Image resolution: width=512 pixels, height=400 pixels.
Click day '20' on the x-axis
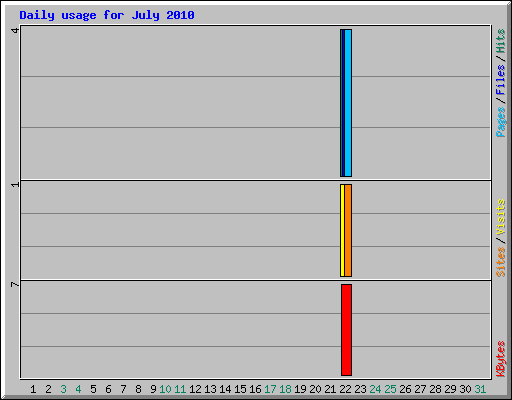pyautogui.click(x=315, y=389)
